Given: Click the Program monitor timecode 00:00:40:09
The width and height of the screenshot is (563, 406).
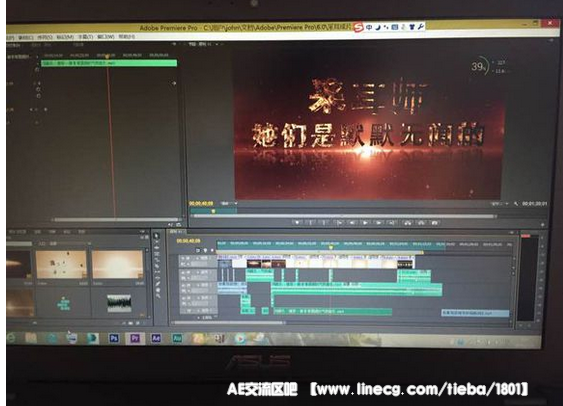Looking at the screenshot, I should pos(201,203).
